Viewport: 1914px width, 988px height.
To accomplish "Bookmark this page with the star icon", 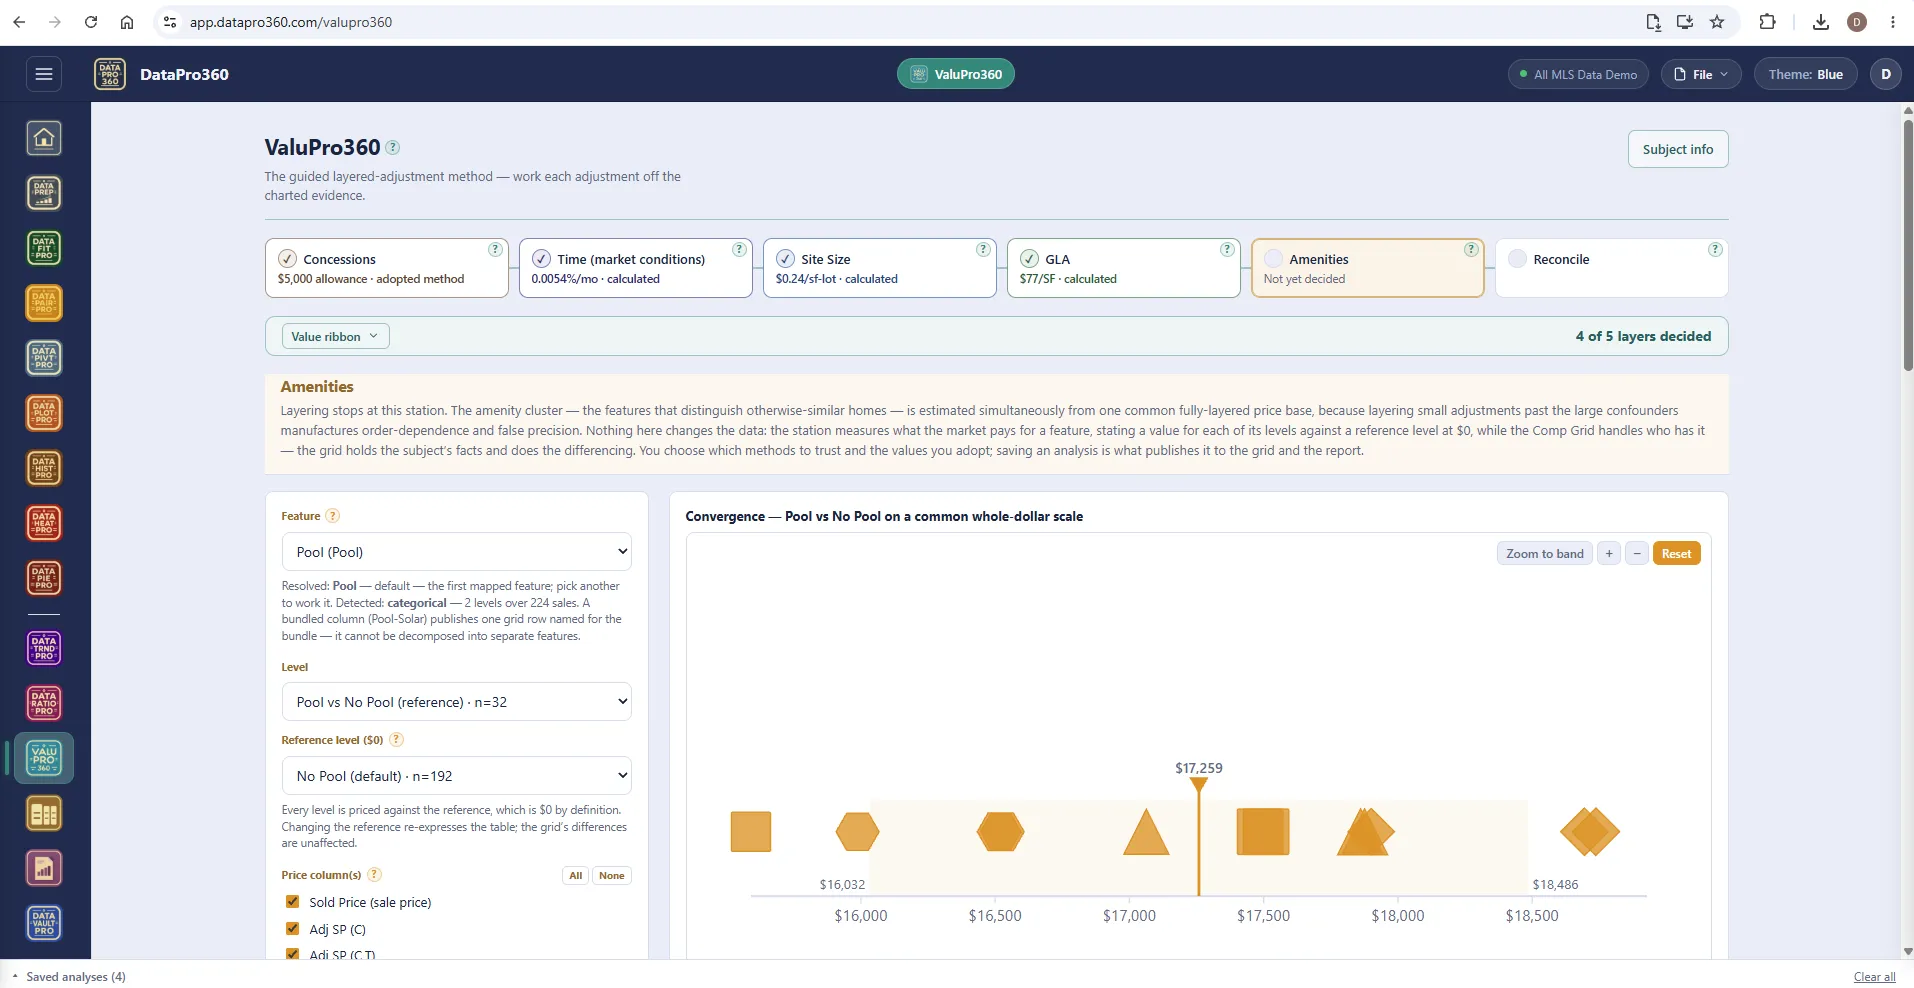I will click(x=1717, y=22).
